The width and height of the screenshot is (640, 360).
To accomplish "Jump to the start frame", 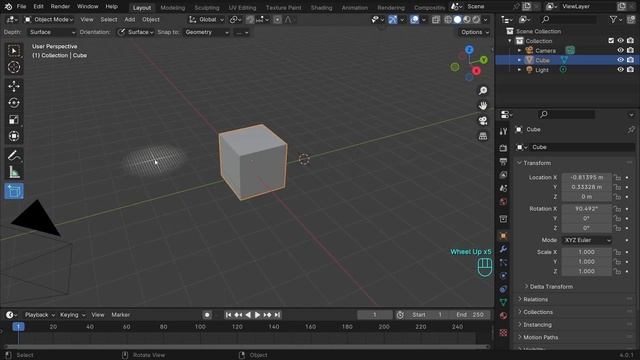I will tap(229, 315).
